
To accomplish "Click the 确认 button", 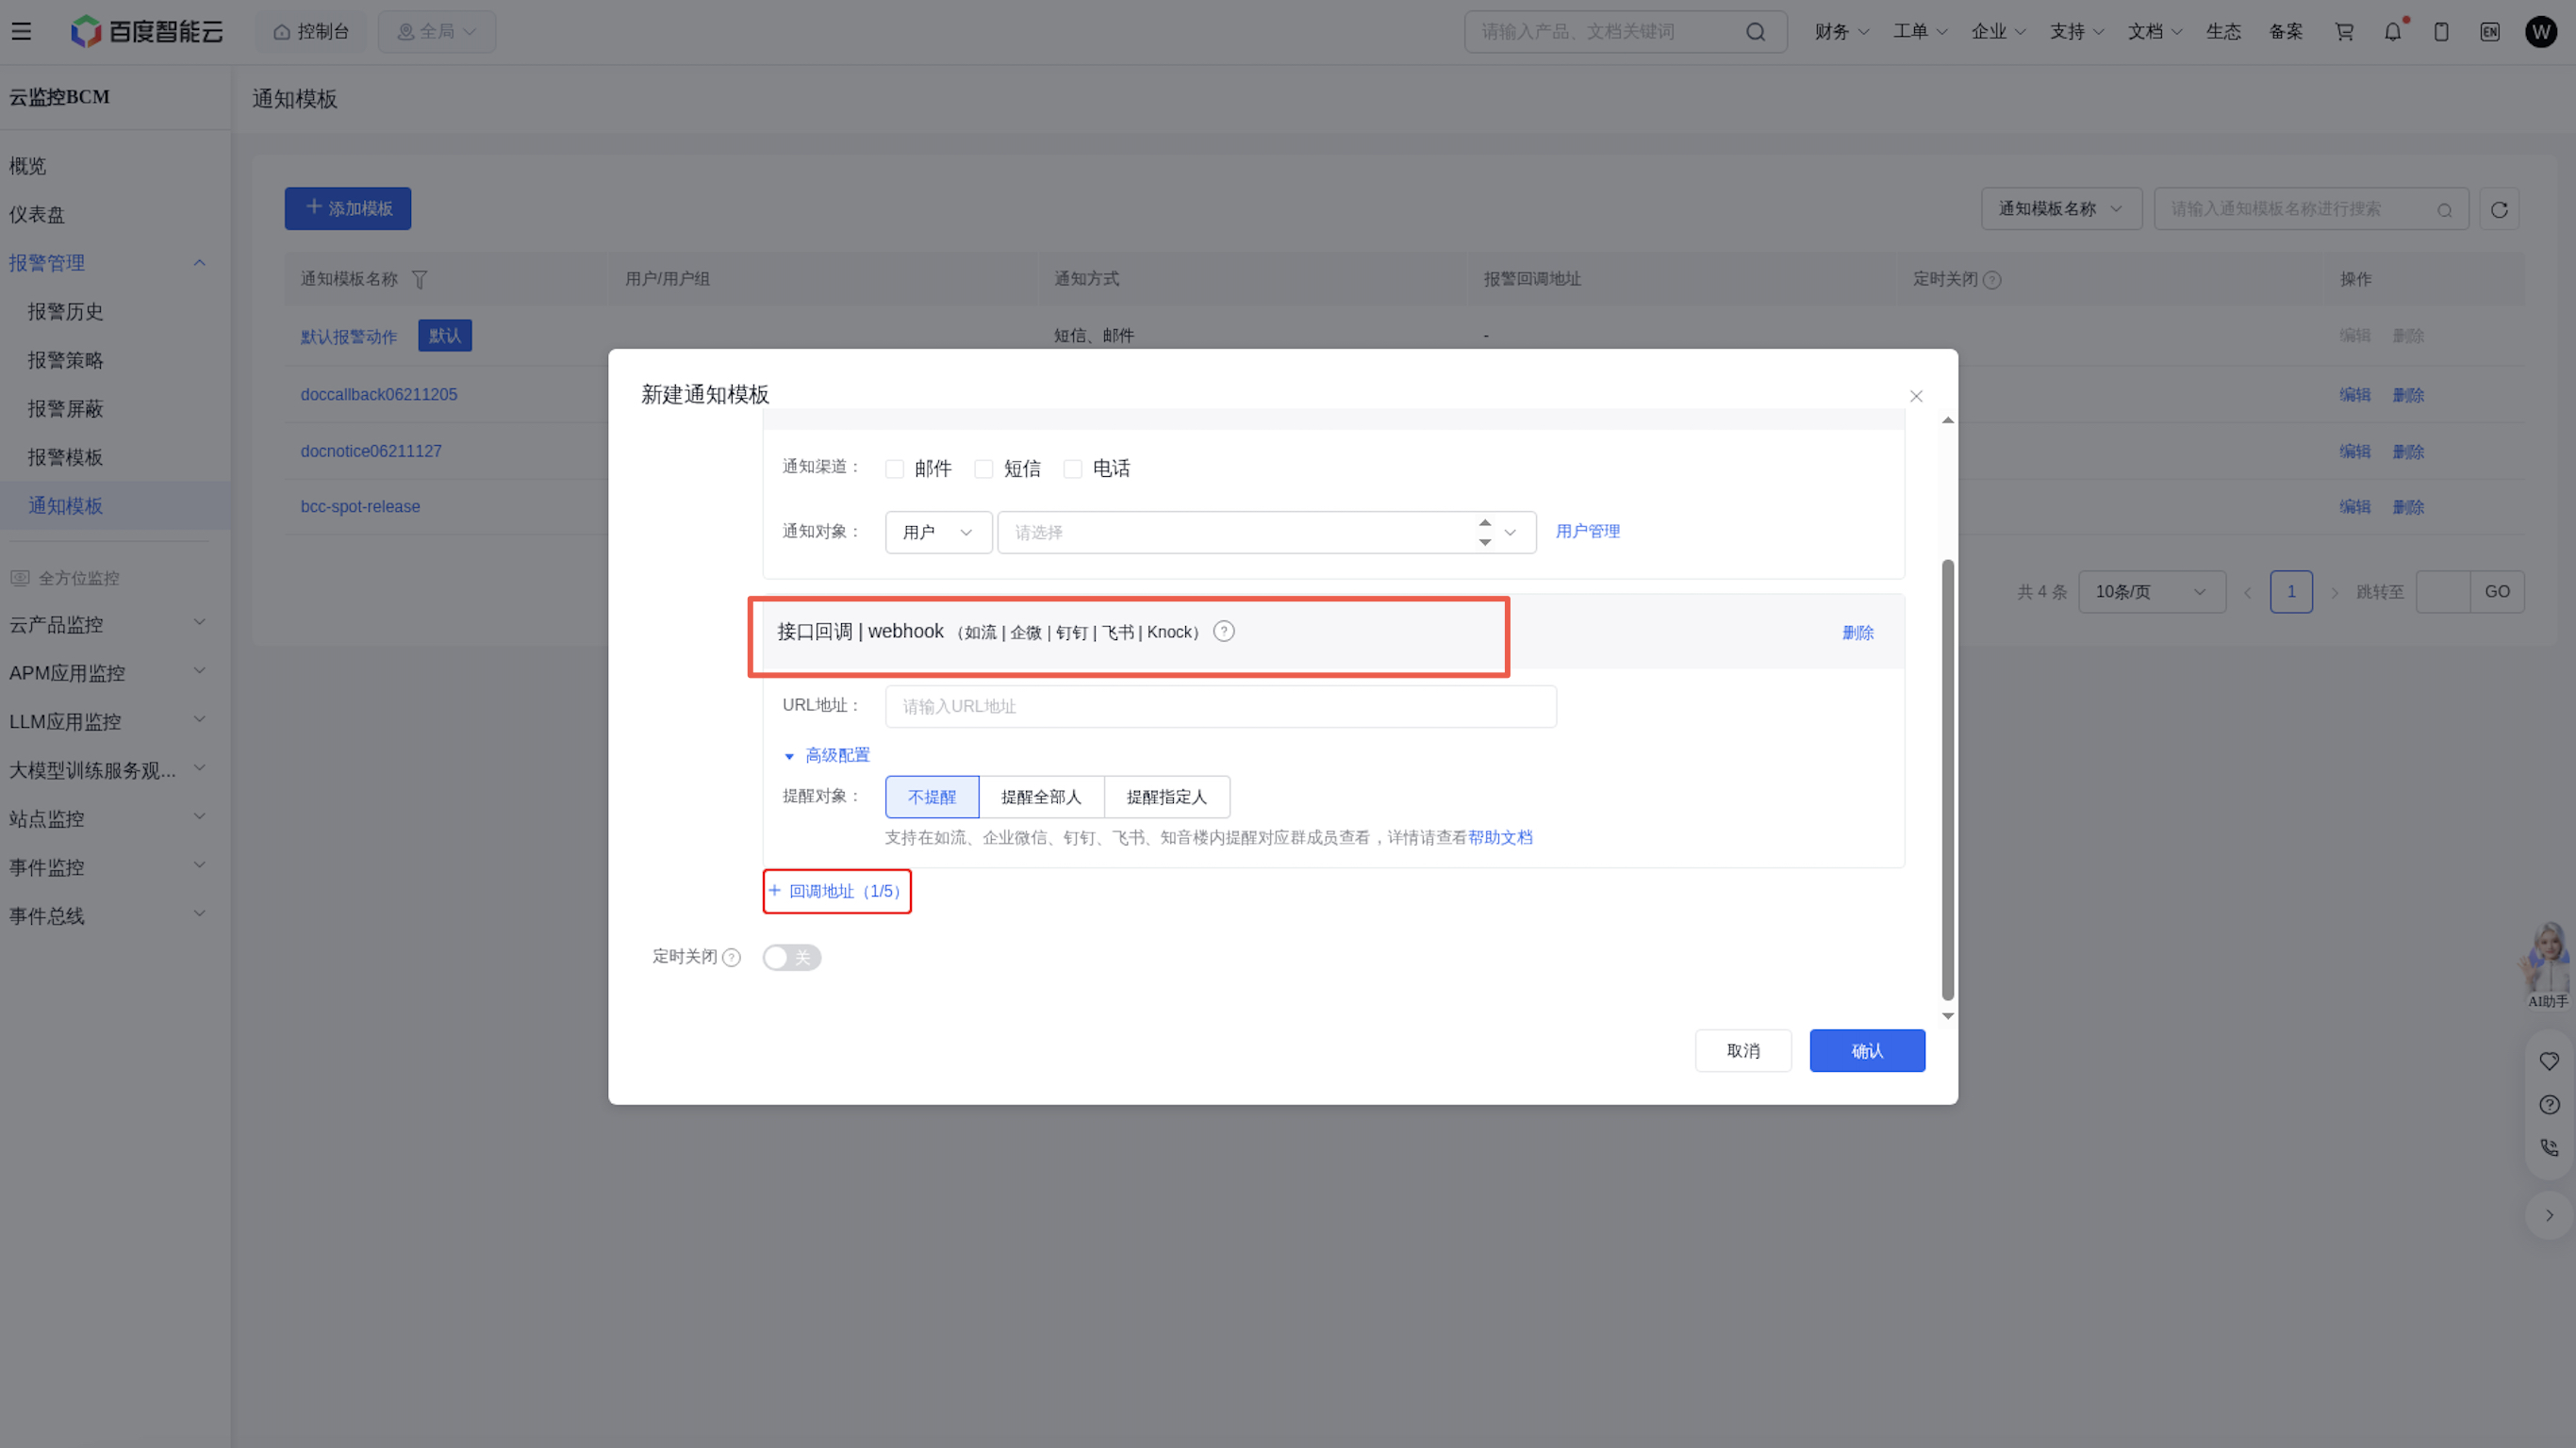I will pyautogui.click(x=1867, y=1051).
